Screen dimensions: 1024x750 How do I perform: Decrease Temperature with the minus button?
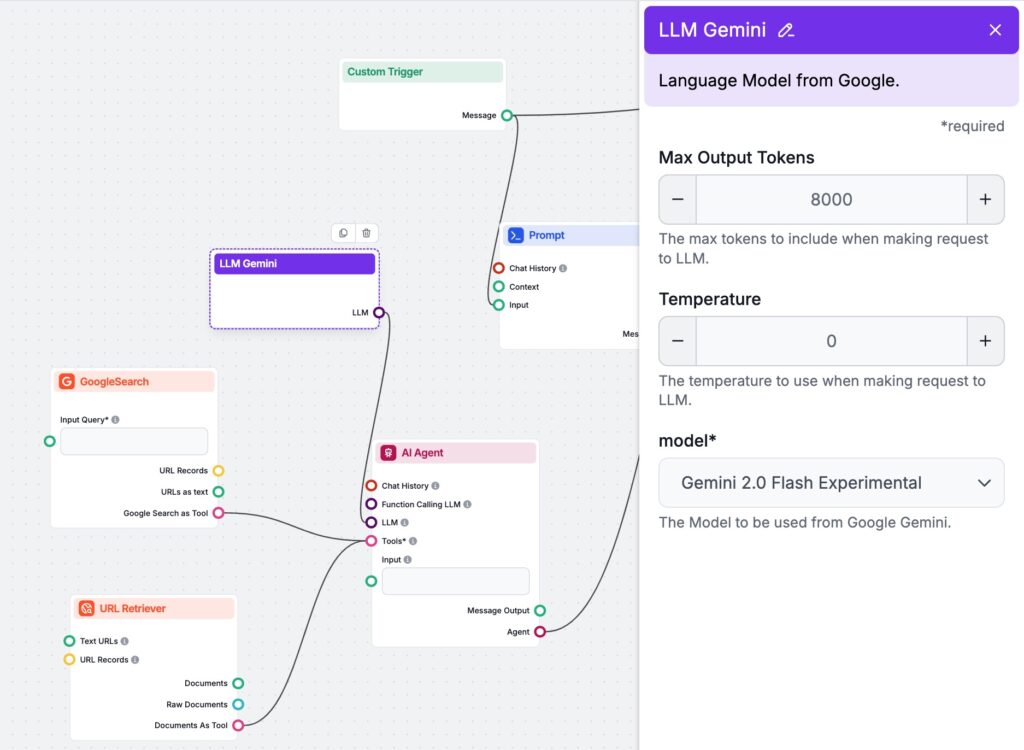point(678,341)
